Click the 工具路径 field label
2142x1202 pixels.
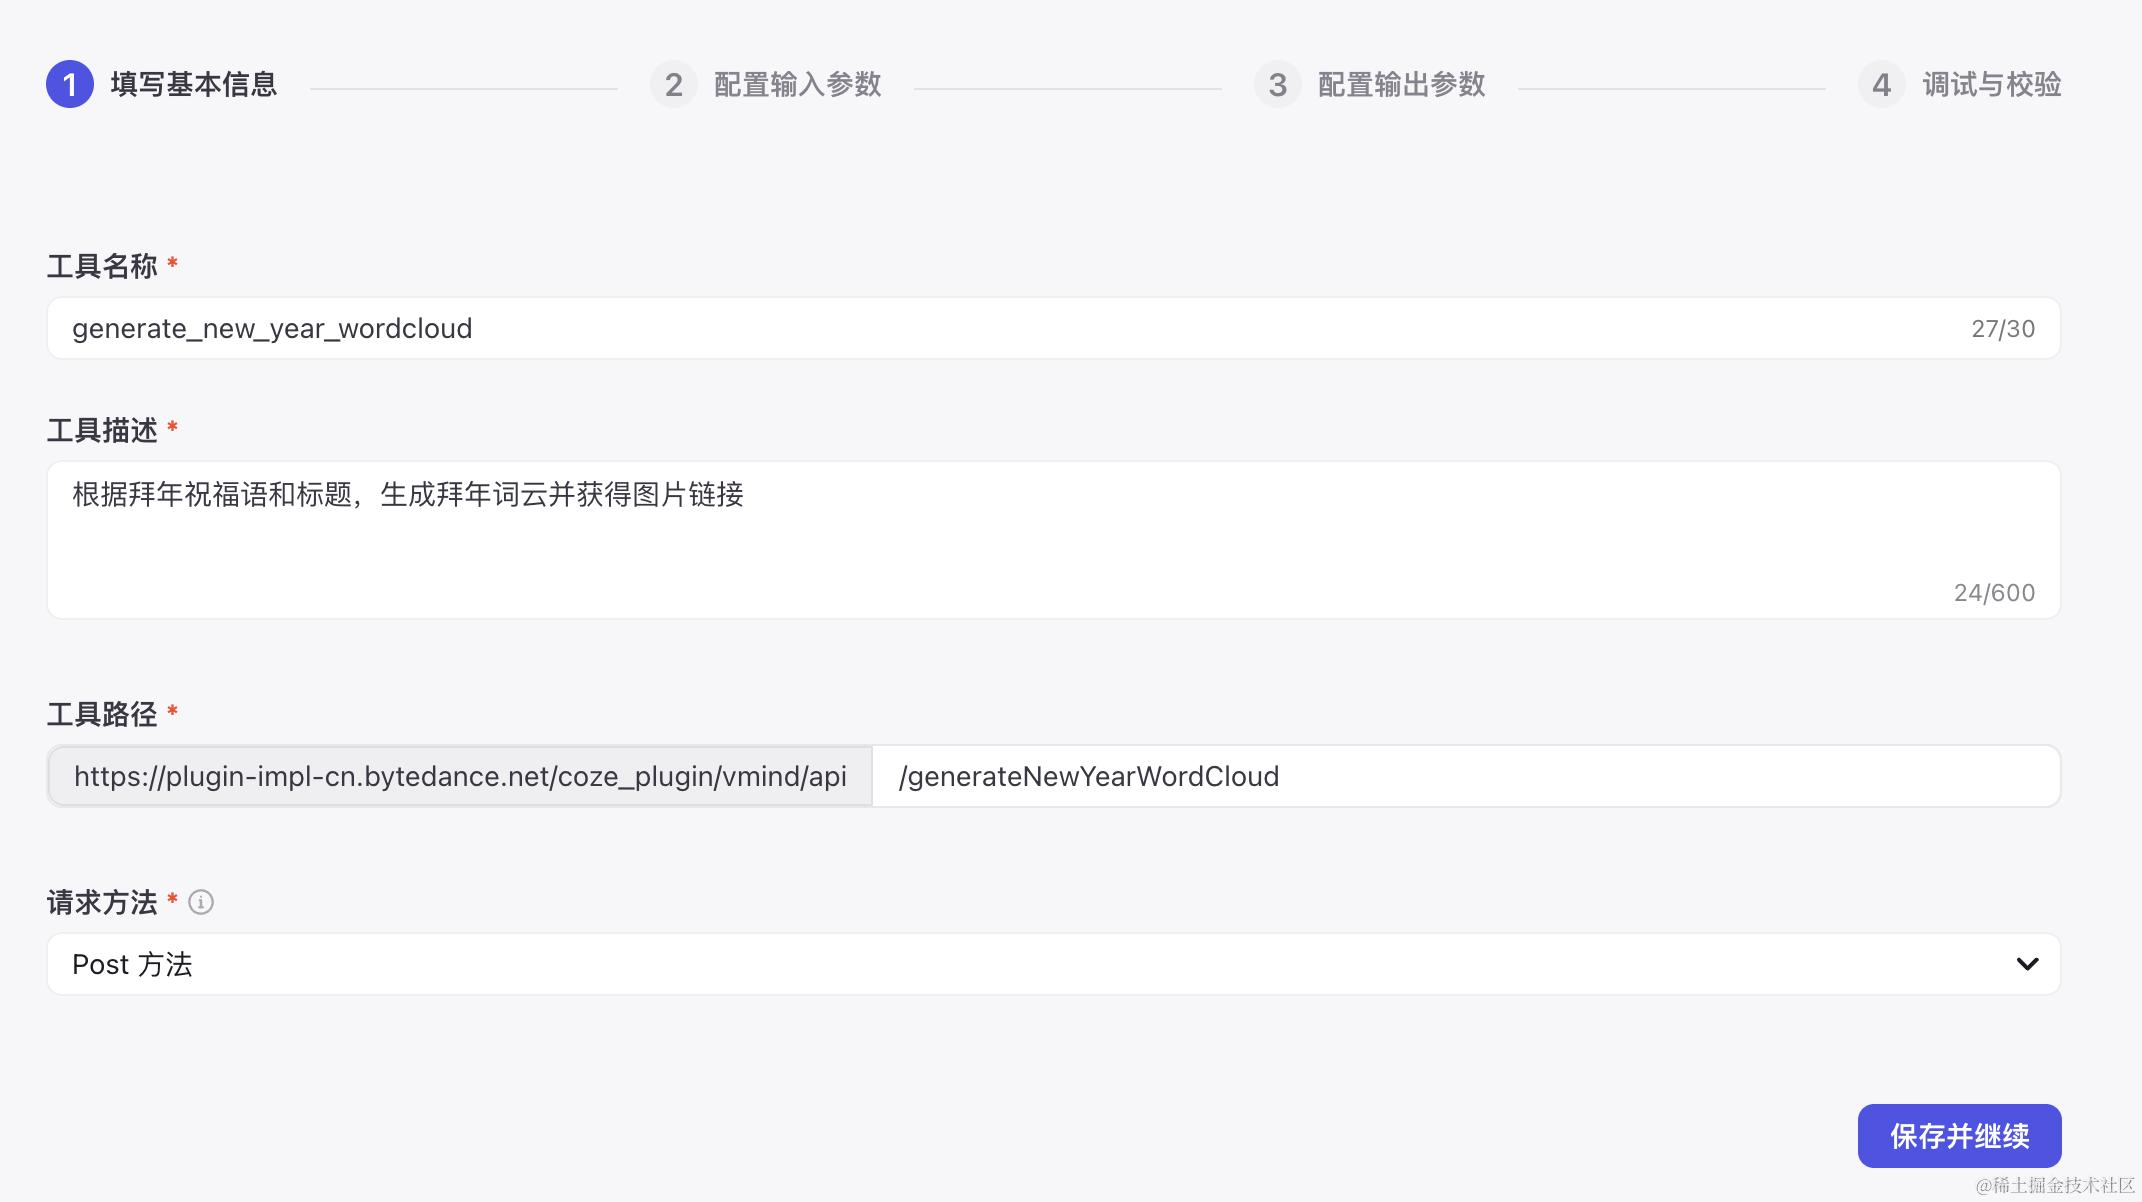(x=102, y=714)
